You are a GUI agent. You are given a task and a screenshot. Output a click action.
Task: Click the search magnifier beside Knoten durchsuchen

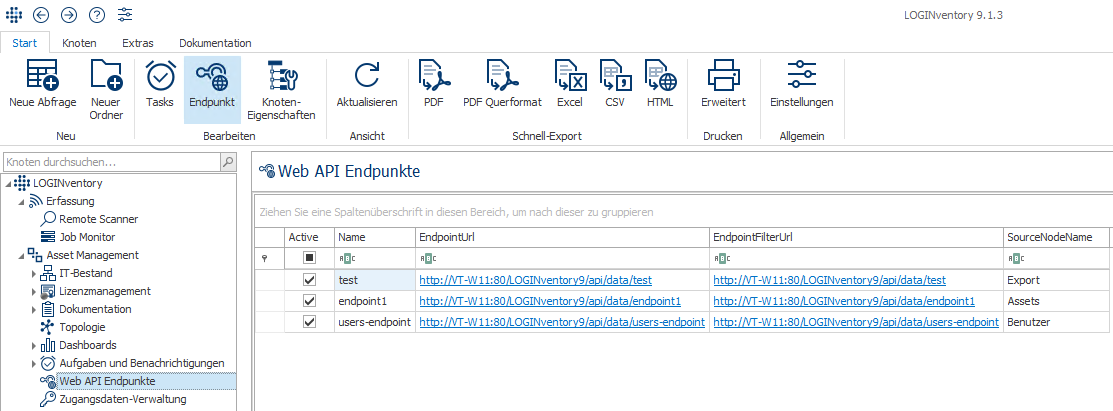click(228, 163)
